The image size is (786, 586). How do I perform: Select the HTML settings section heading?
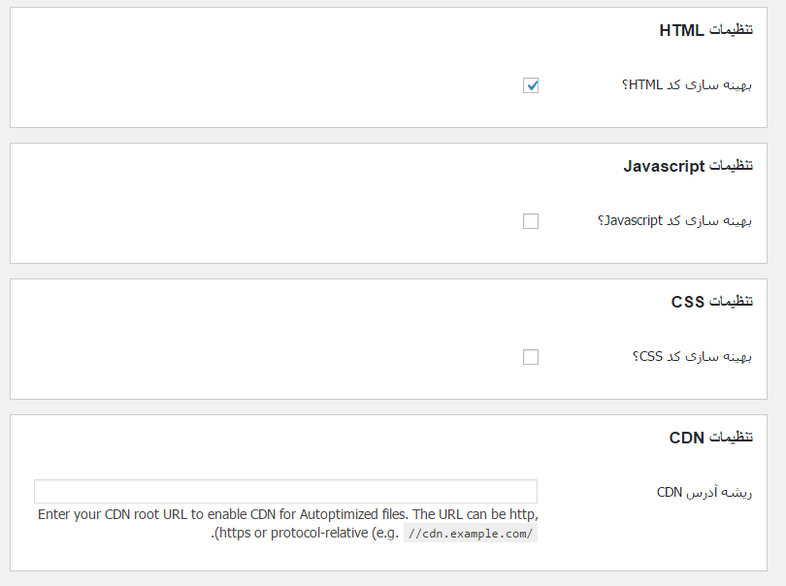click(x=706, y=30)
